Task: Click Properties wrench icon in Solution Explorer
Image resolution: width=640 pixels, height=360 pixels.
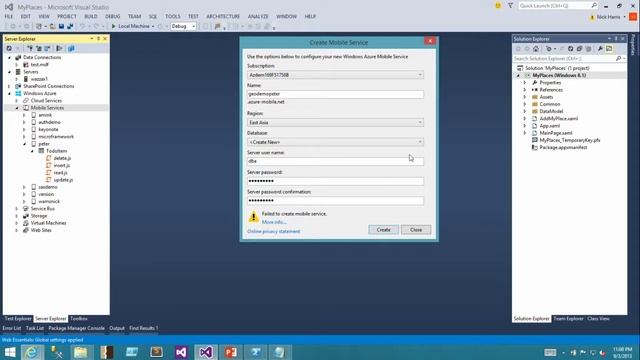Action: (600, 49)
